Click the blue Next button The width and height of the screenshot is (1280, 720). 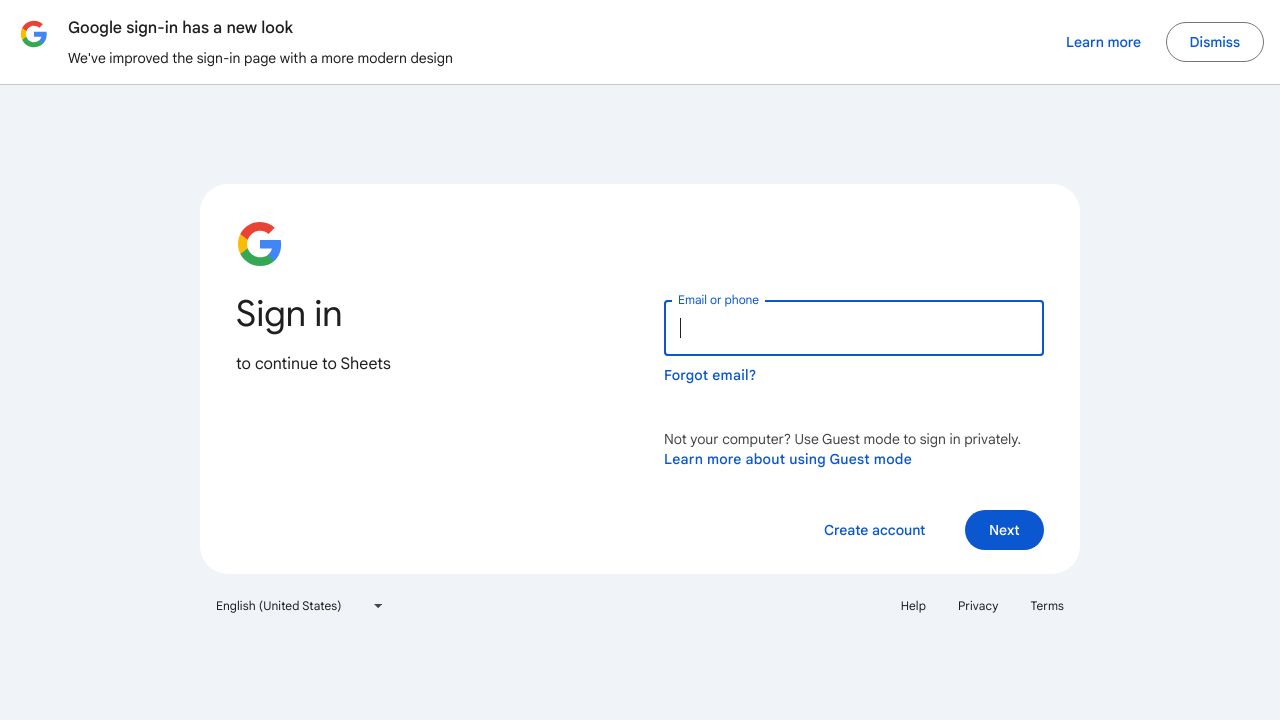click(x=1004, y=530)
